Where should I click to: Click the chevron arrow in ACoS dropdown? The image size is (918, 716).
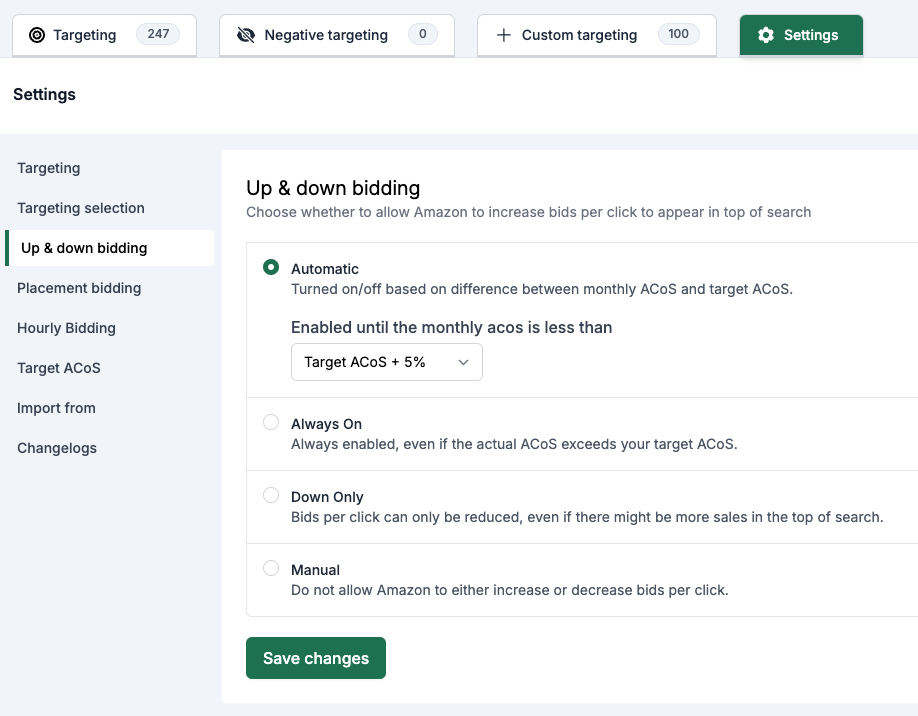(x=463, y=362)
